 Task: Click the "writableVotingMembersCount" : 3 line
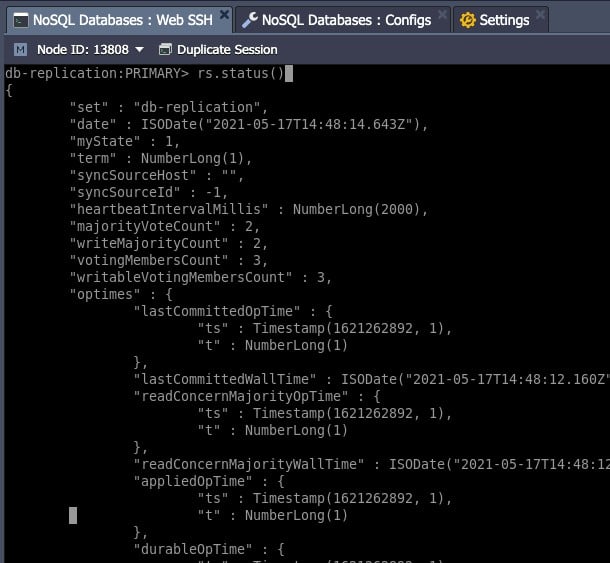click(x=200, y=277)
